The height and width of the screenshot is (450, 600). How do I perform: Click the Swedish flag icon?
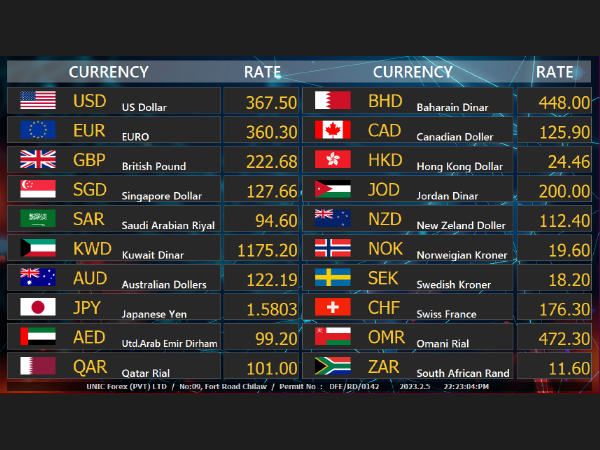coord(333,277)
